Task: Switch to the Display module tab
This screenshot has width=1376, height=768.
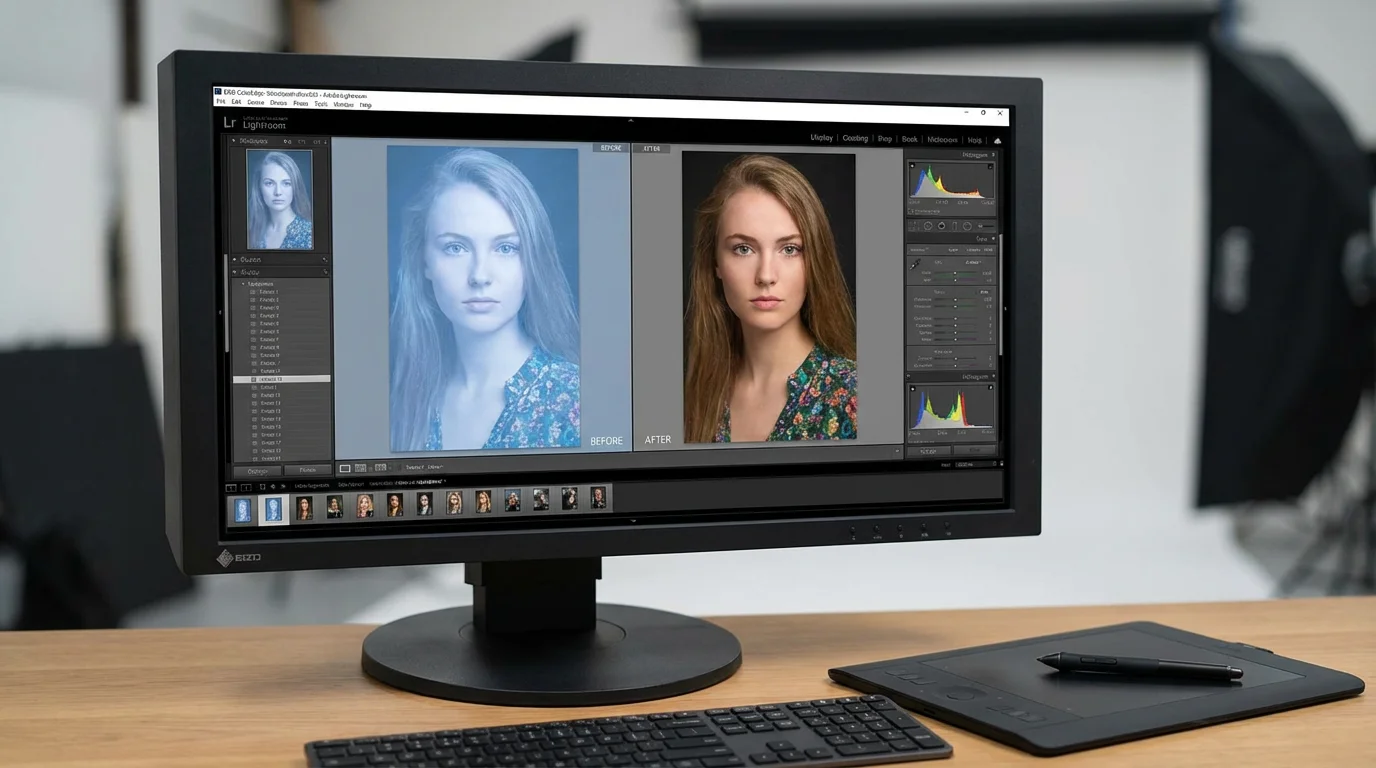Action: tap(821, 138)
